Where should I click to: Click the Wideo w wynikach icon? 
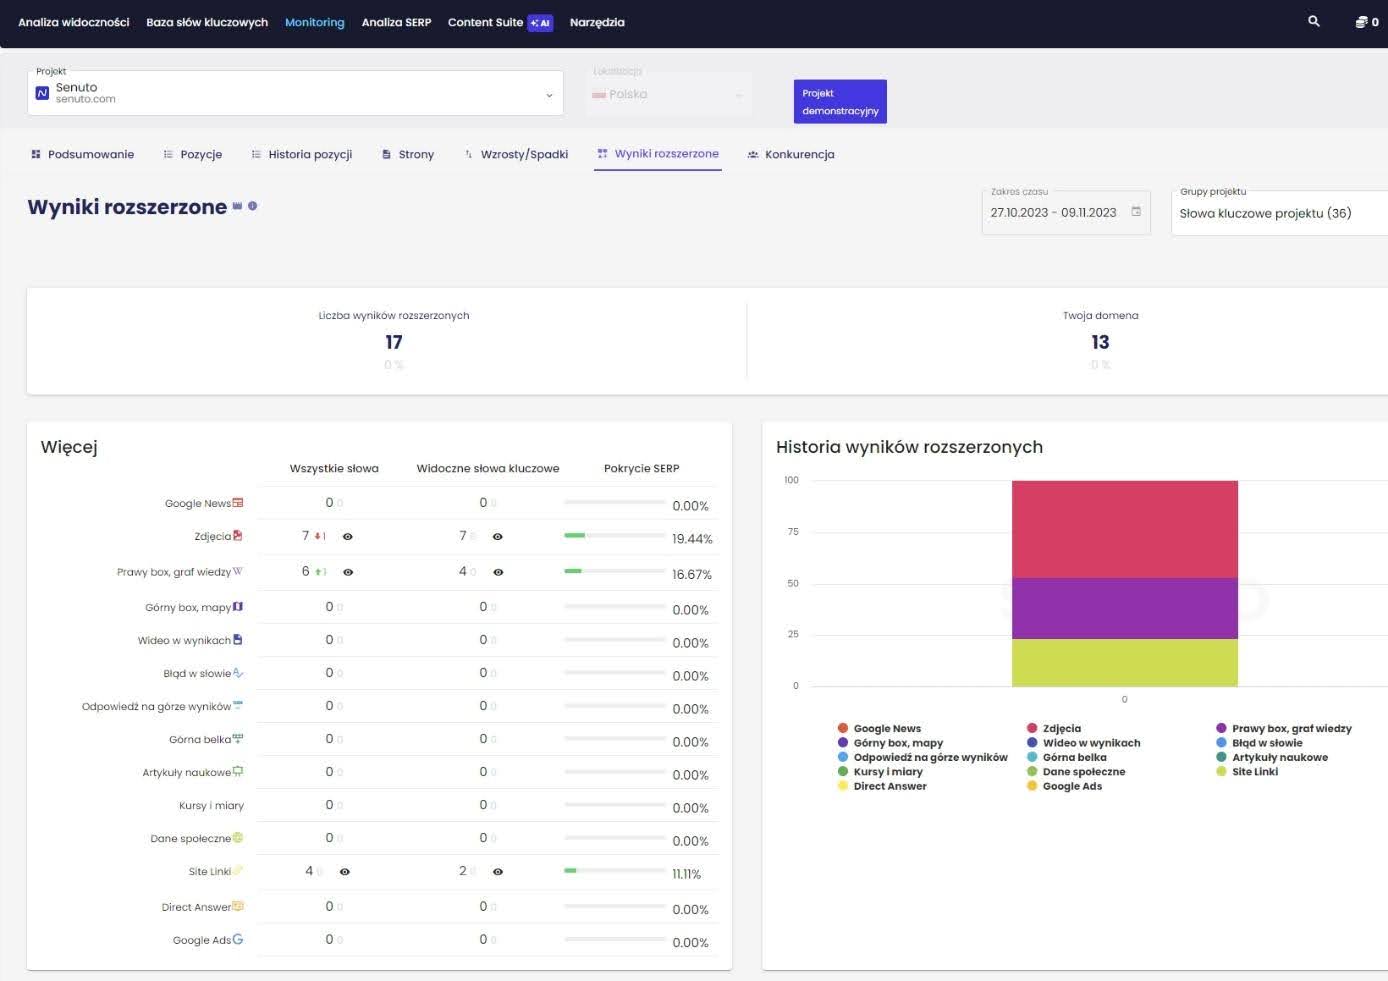pyautogui.click(x=238, y=640)
